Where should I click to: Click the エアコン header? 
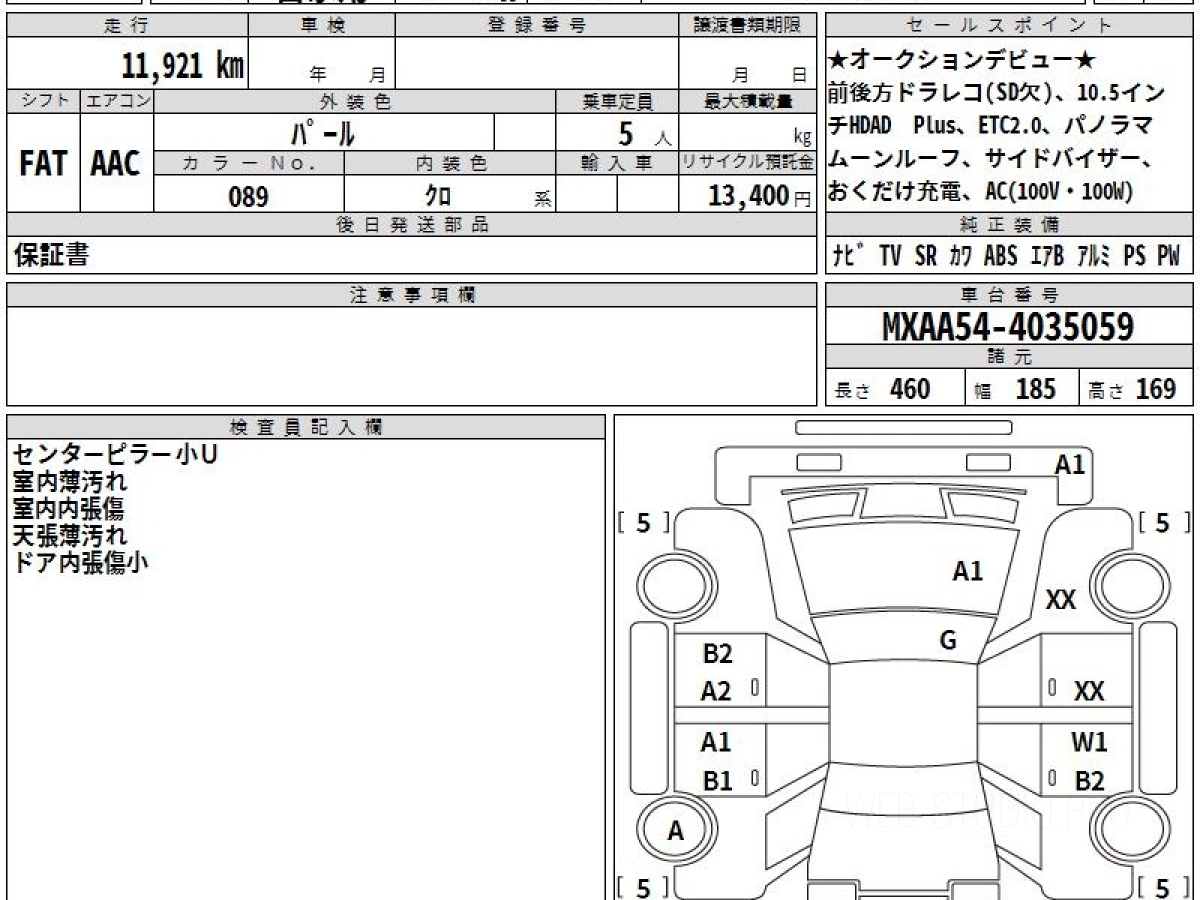tap(117, 101)
